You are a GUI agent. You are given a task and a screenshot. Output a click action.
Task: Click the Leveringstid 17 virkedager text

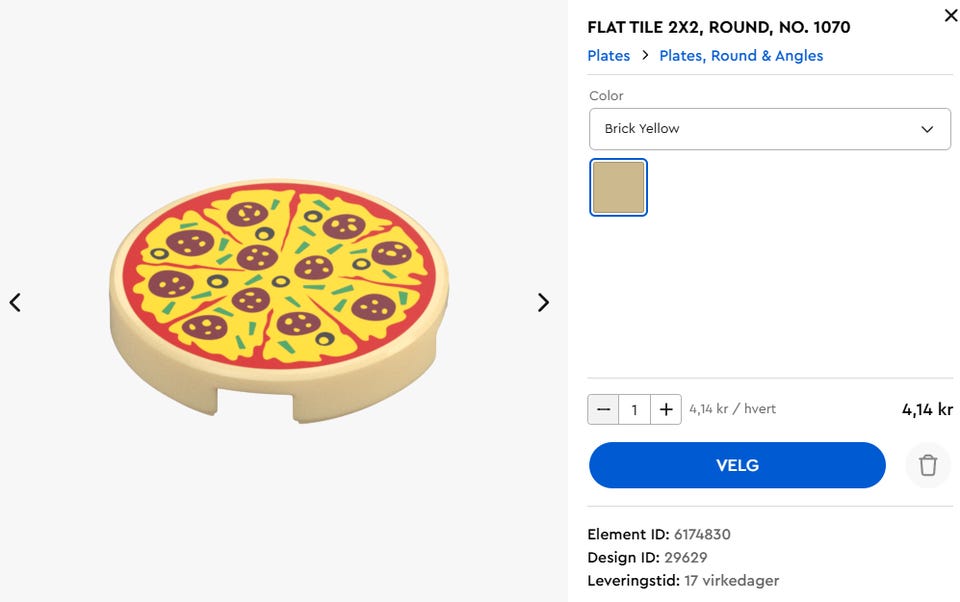(x=683, y=580)
